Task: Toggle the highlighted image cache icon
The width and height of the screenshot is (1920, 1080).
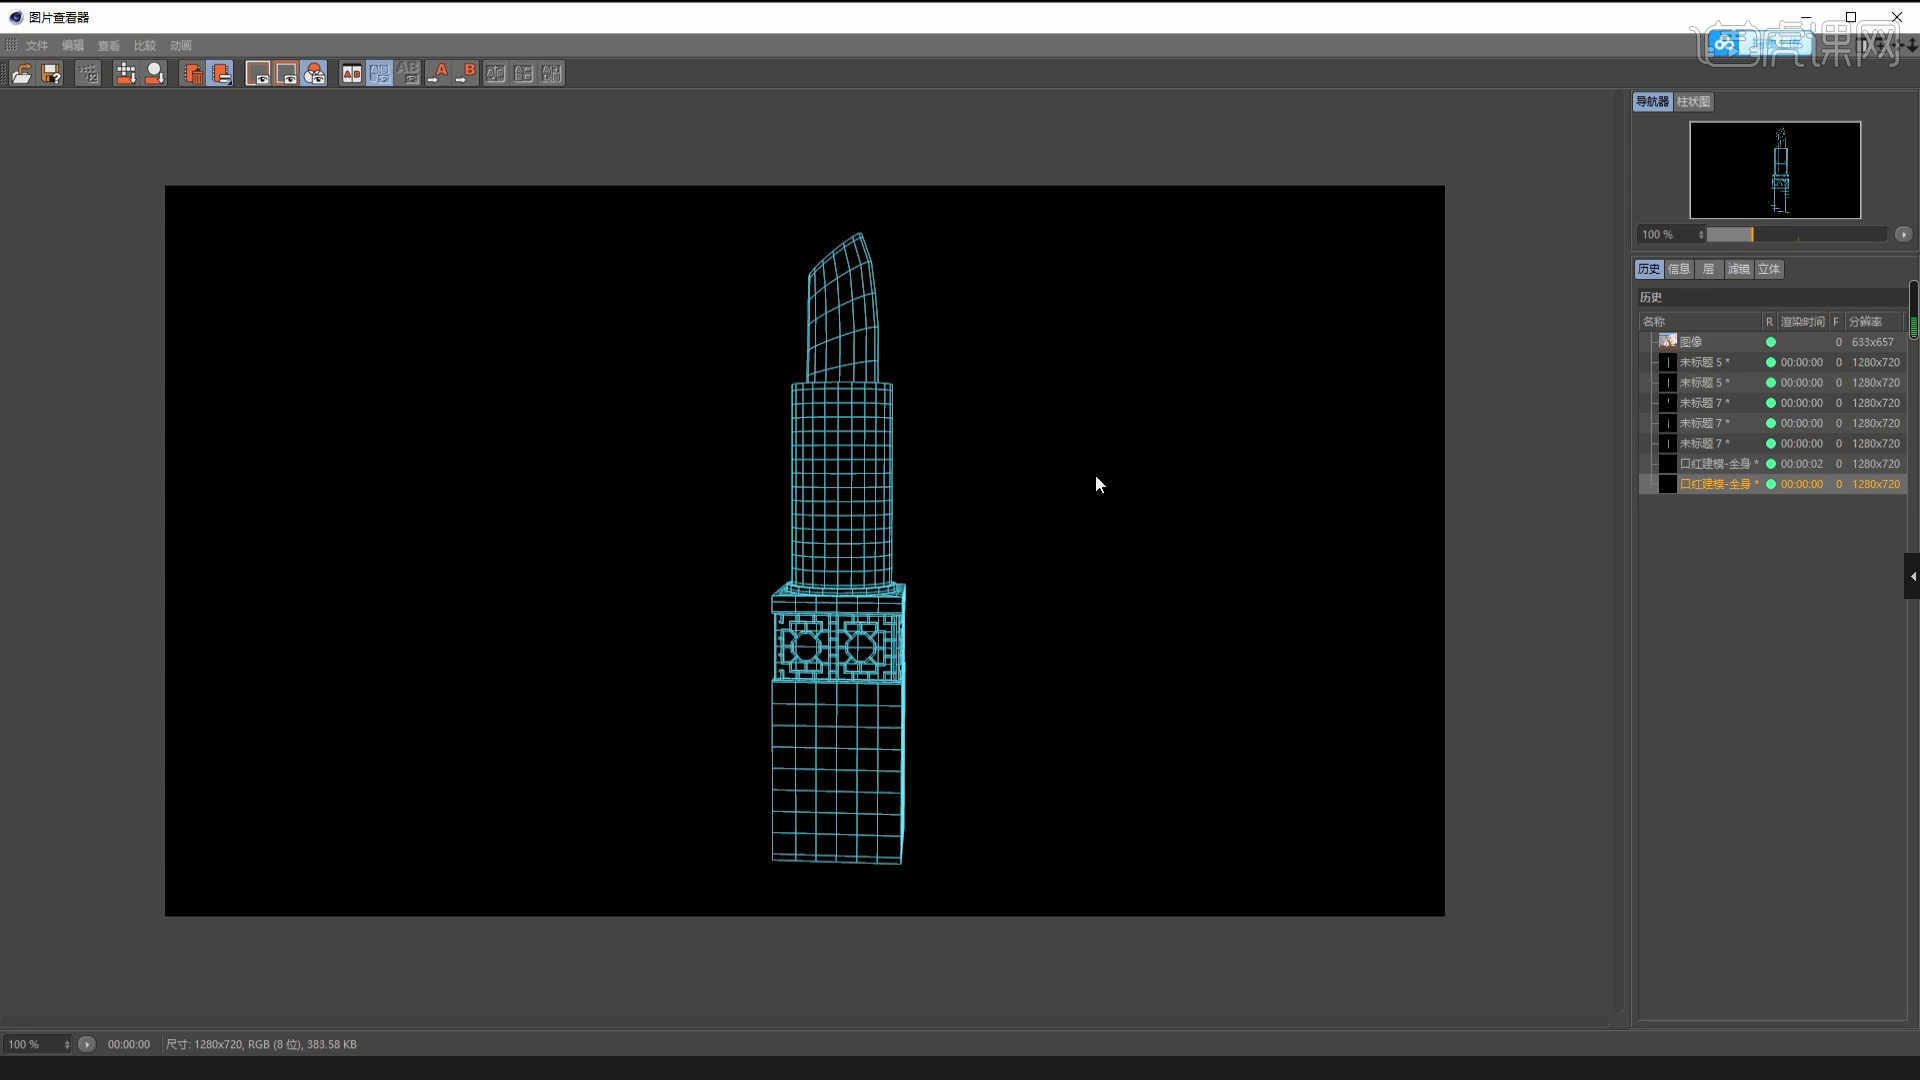Action: (x=221, y=73)
